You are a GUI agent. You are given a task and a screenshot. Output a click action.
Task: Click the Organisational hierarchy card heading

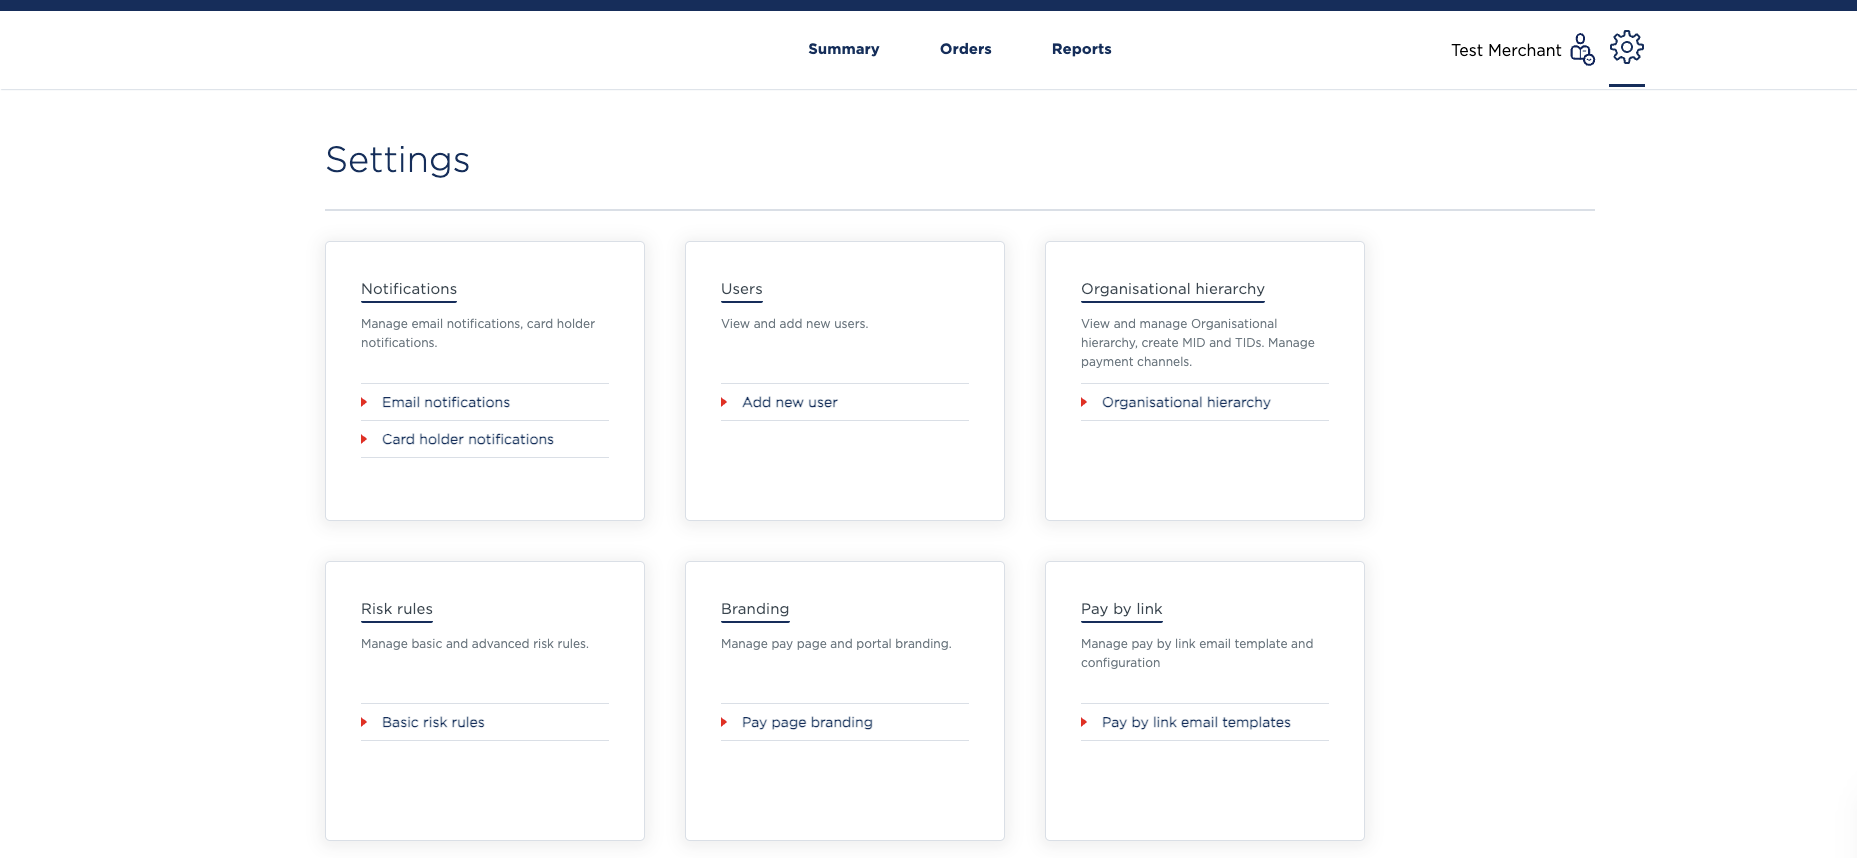click(1173, 289)
